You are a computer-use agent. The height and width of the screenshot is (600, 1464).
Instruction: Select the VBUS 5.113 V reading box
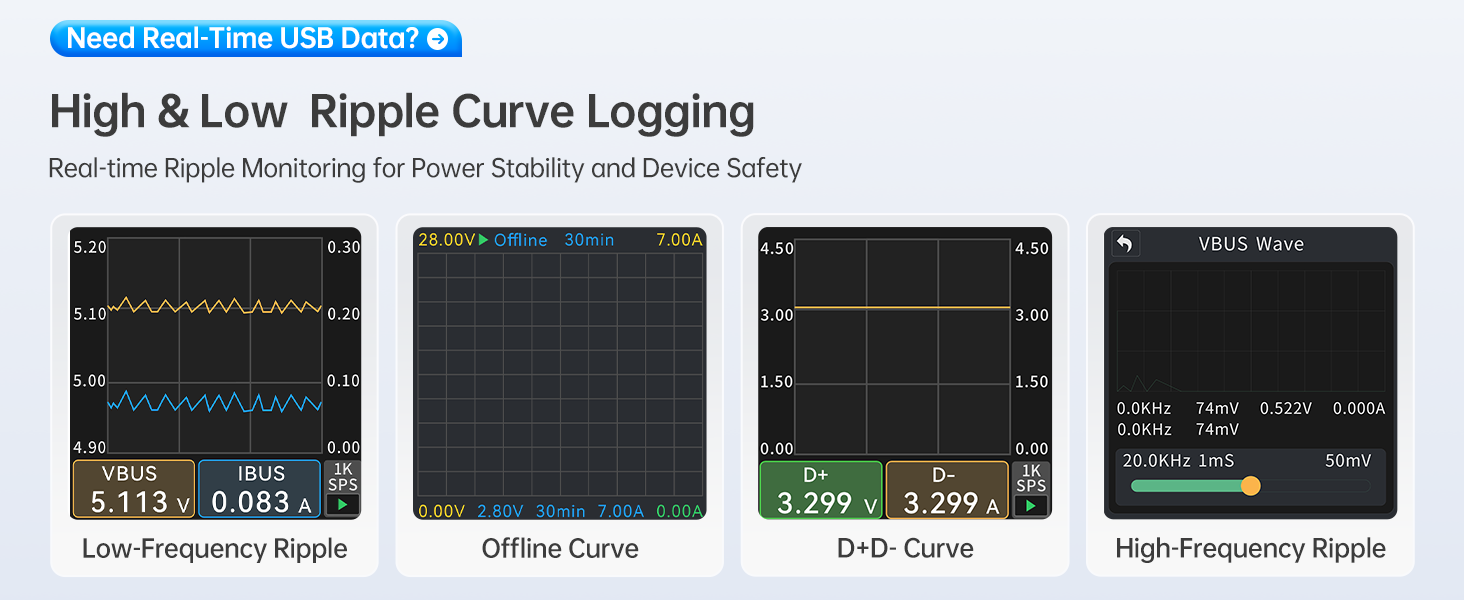click(x=134, y=489)
